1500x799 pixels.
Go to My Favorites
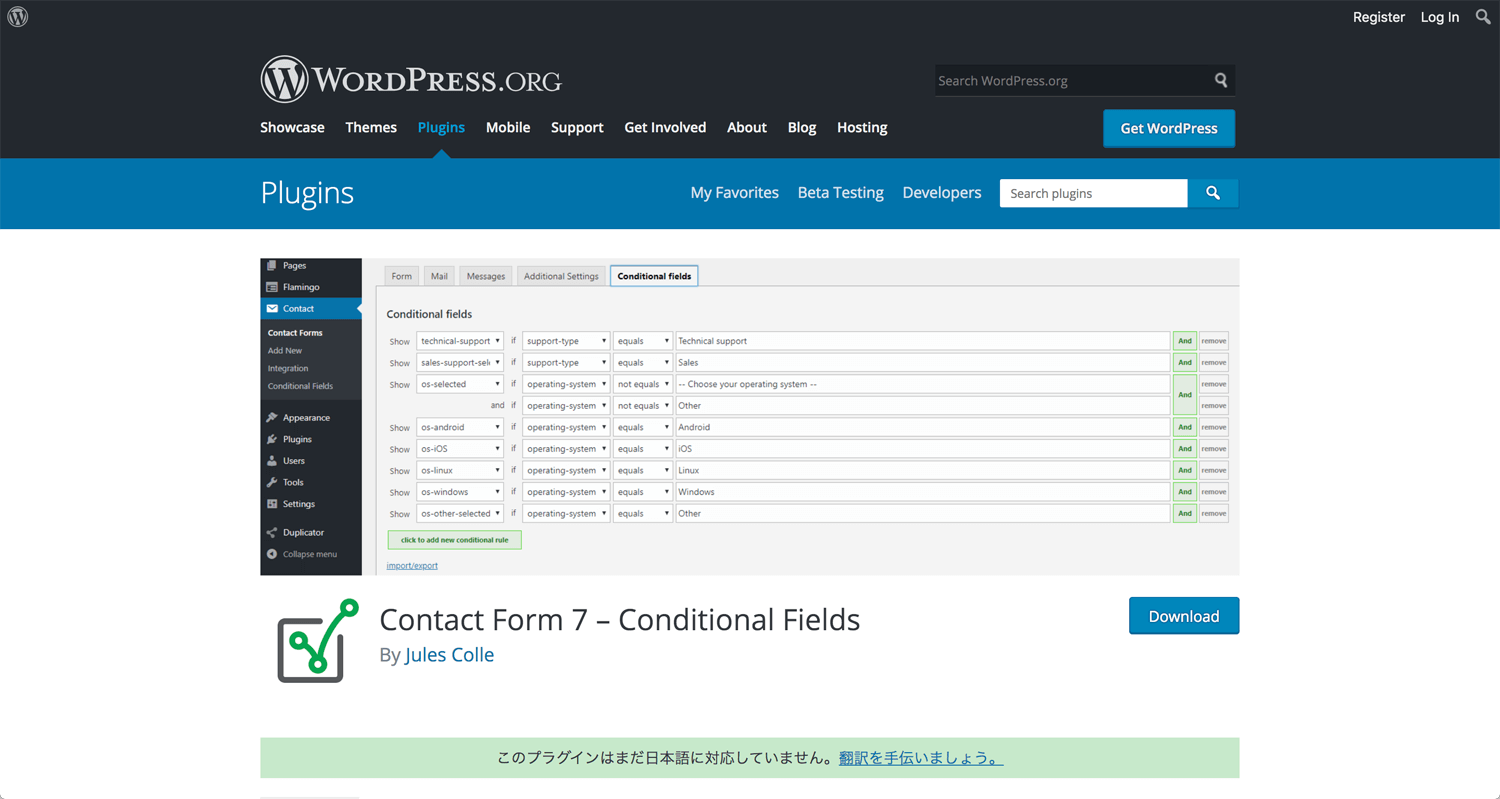coord(734,193)
